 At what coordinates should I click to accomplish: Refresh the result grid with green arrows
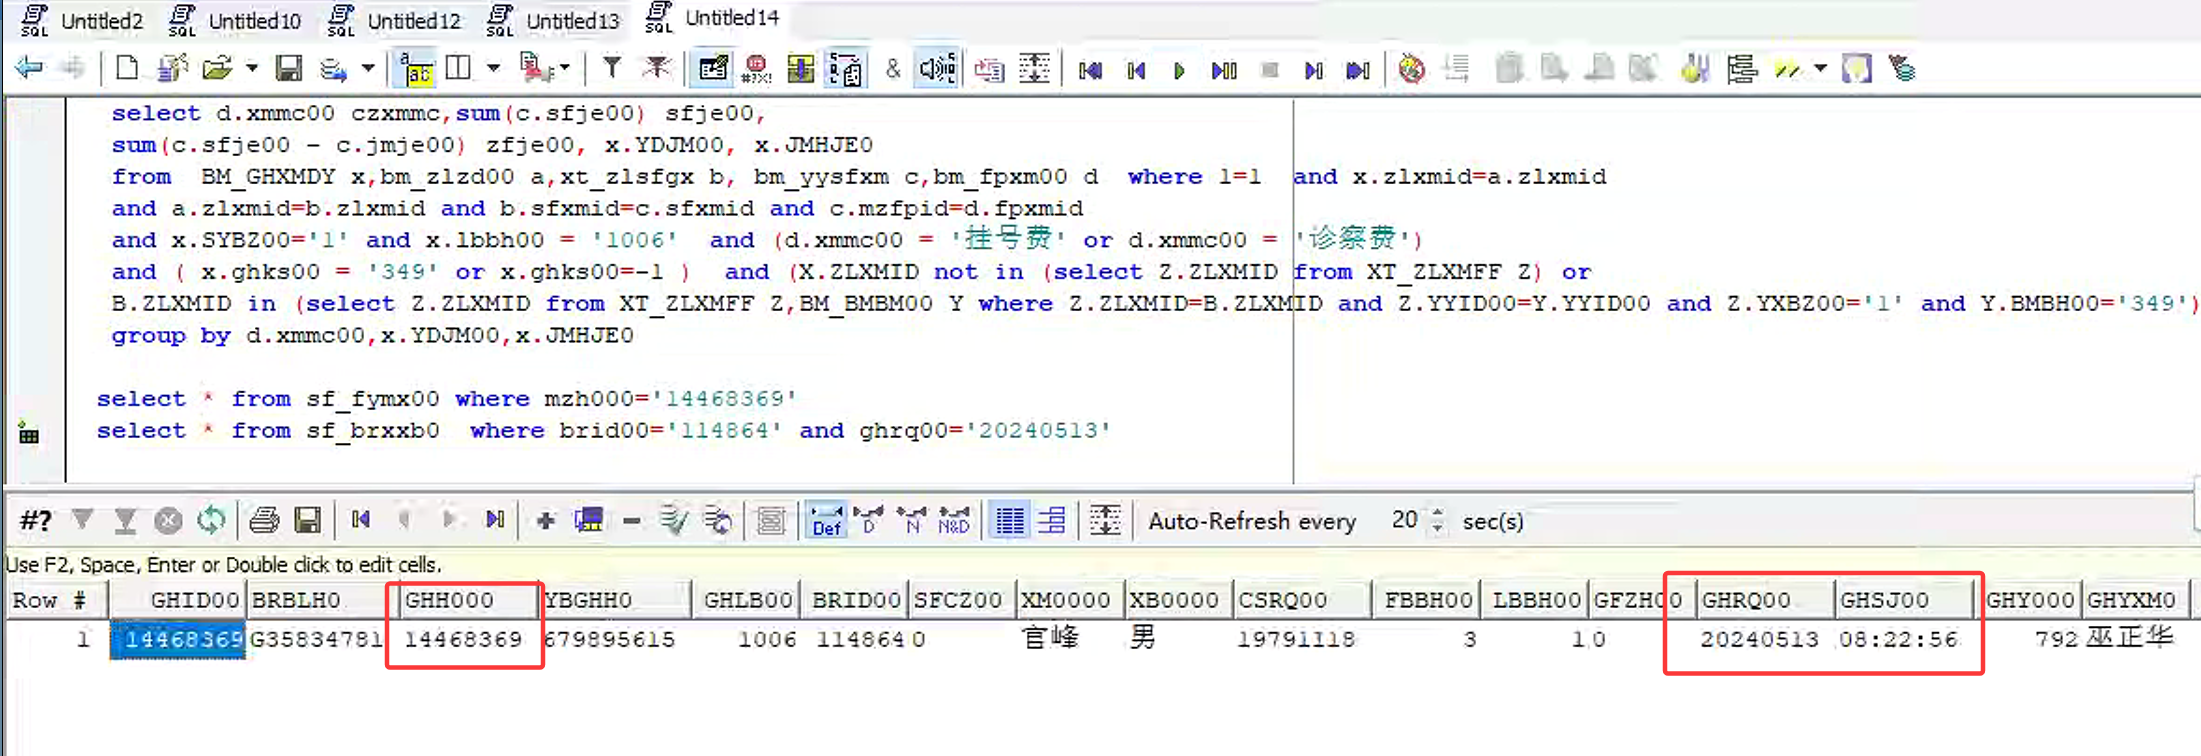(211, 520)
